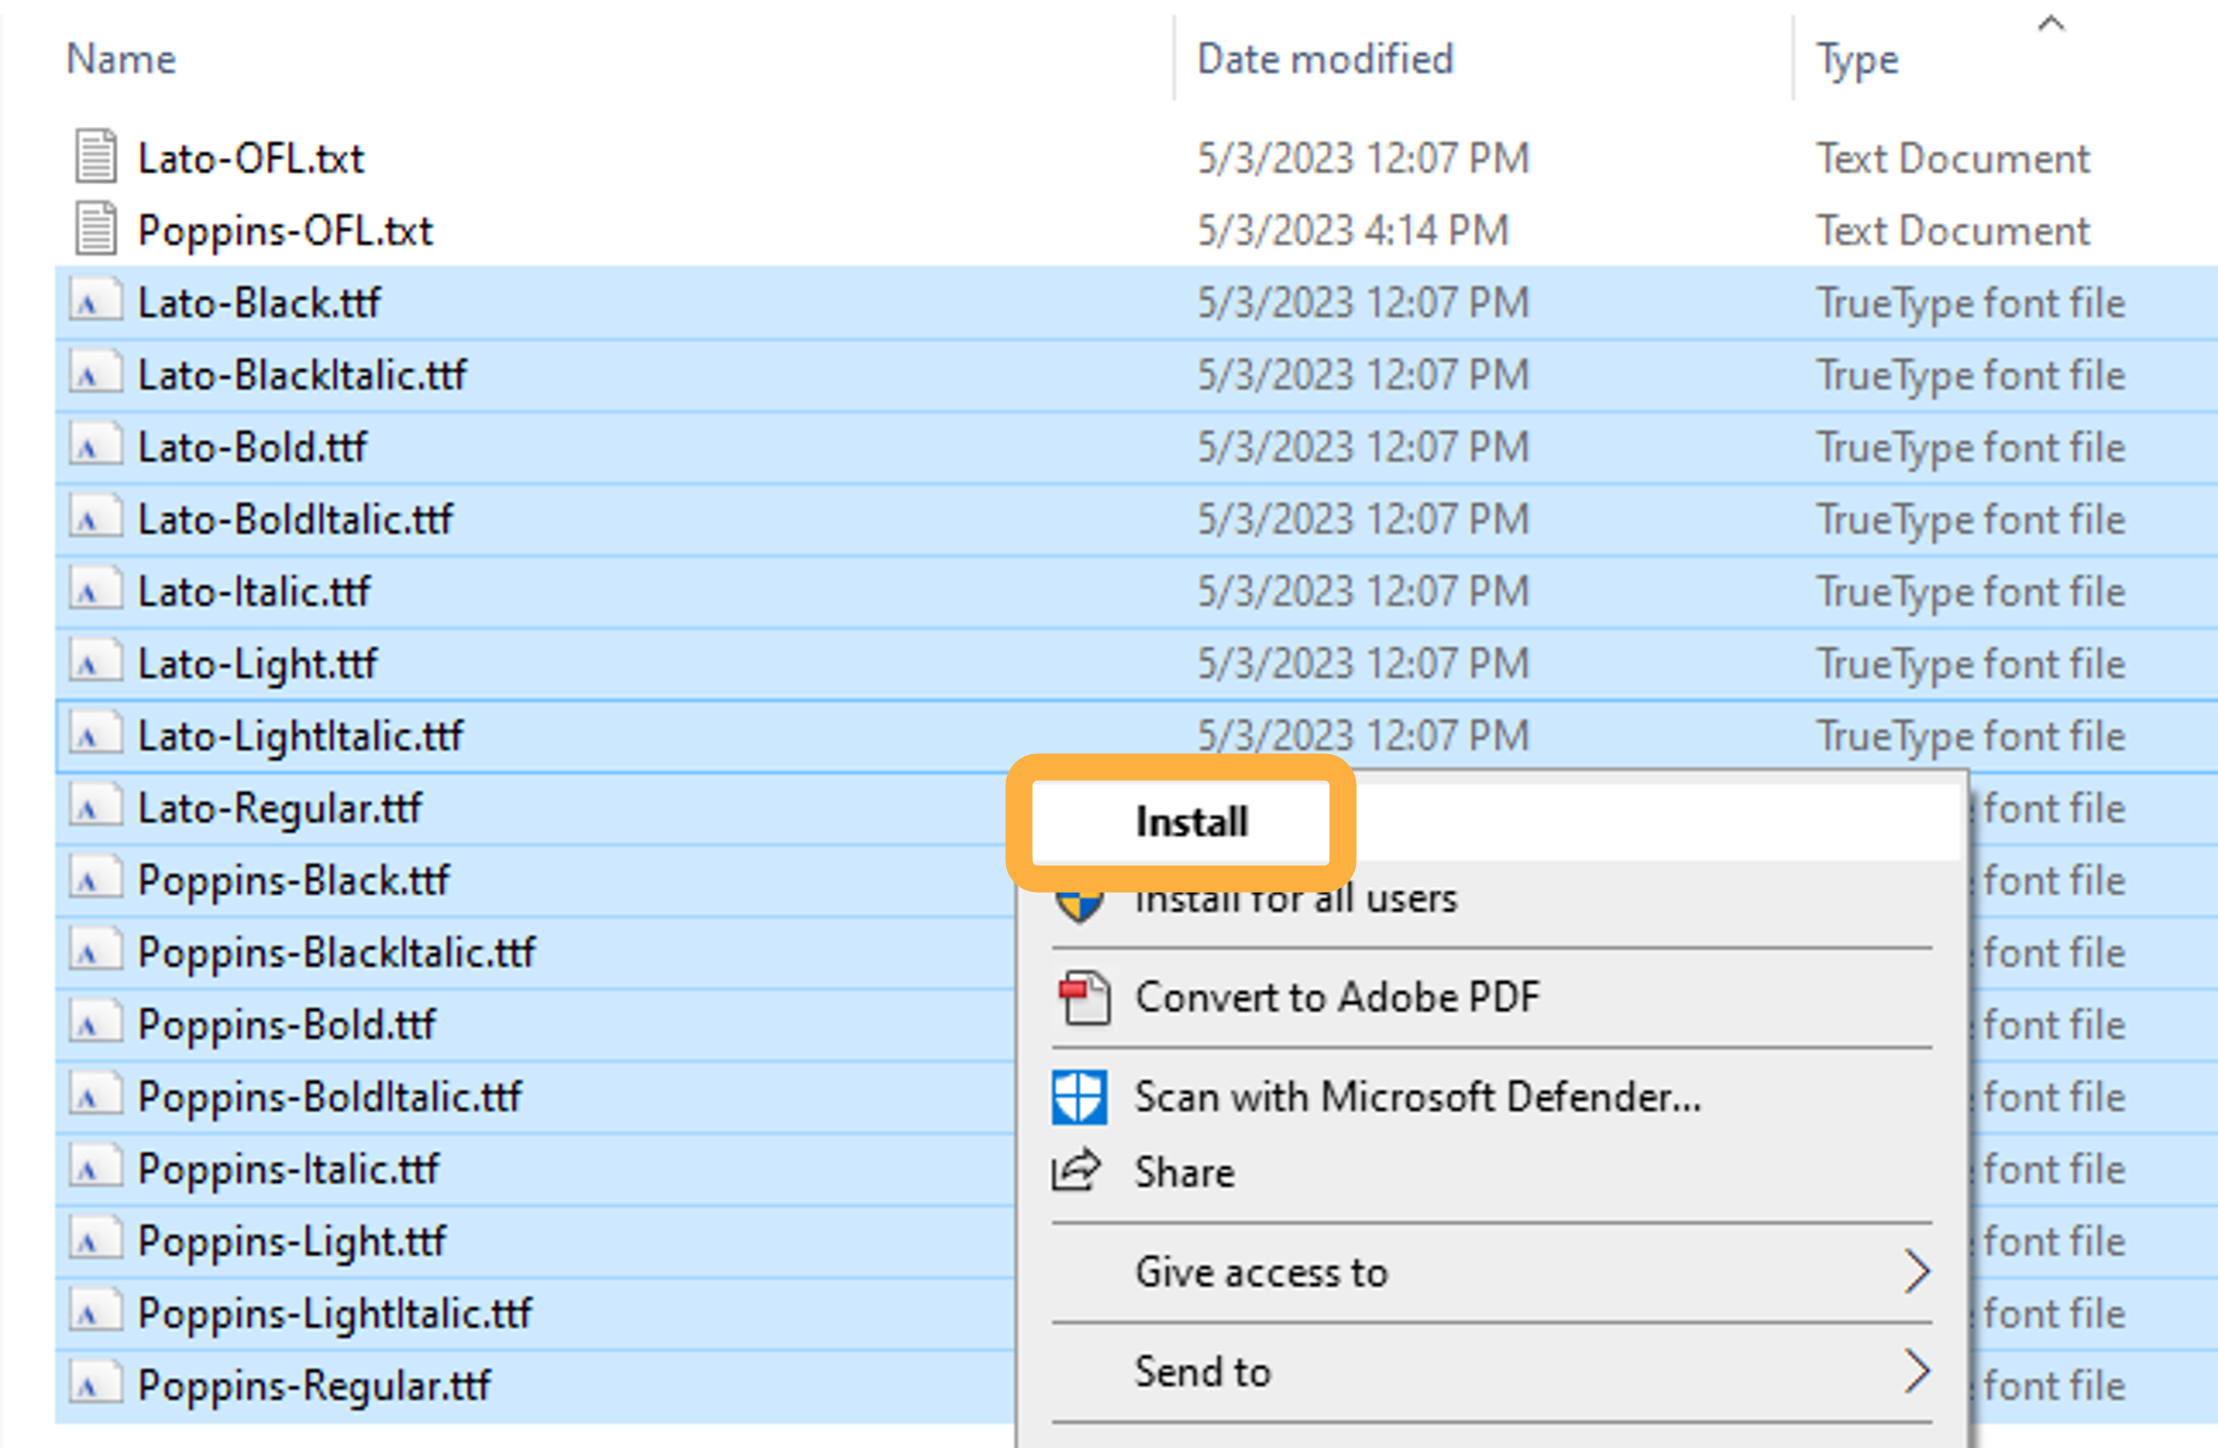Select the Lato-LightItalic.ttf file name

point(300,736)
